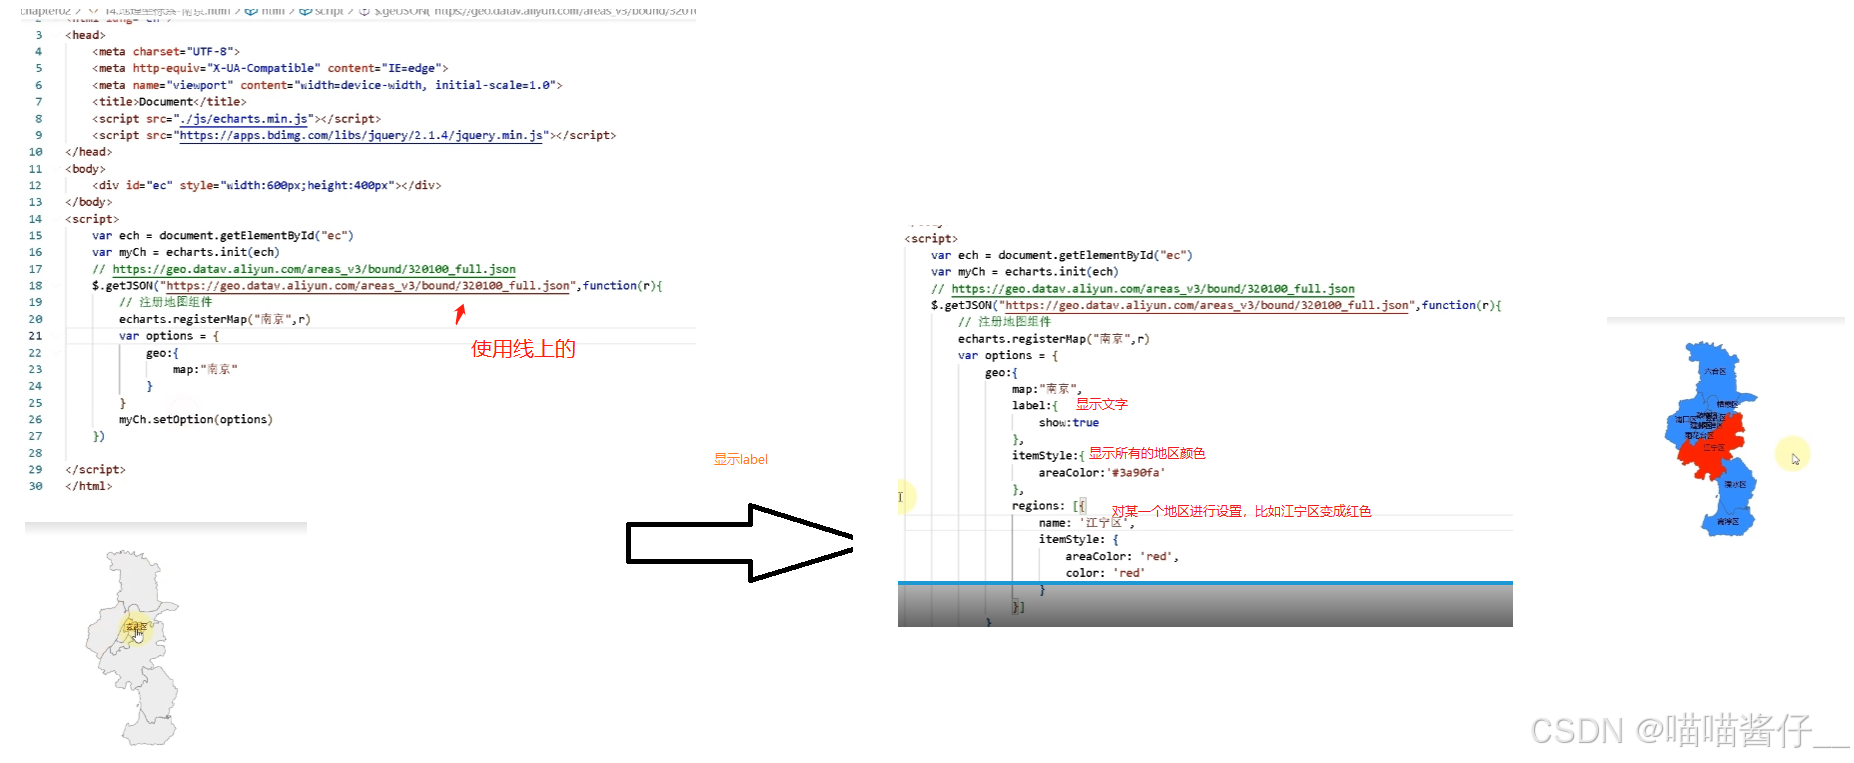Open the commented aliyun URL in right code panel

1153,289
